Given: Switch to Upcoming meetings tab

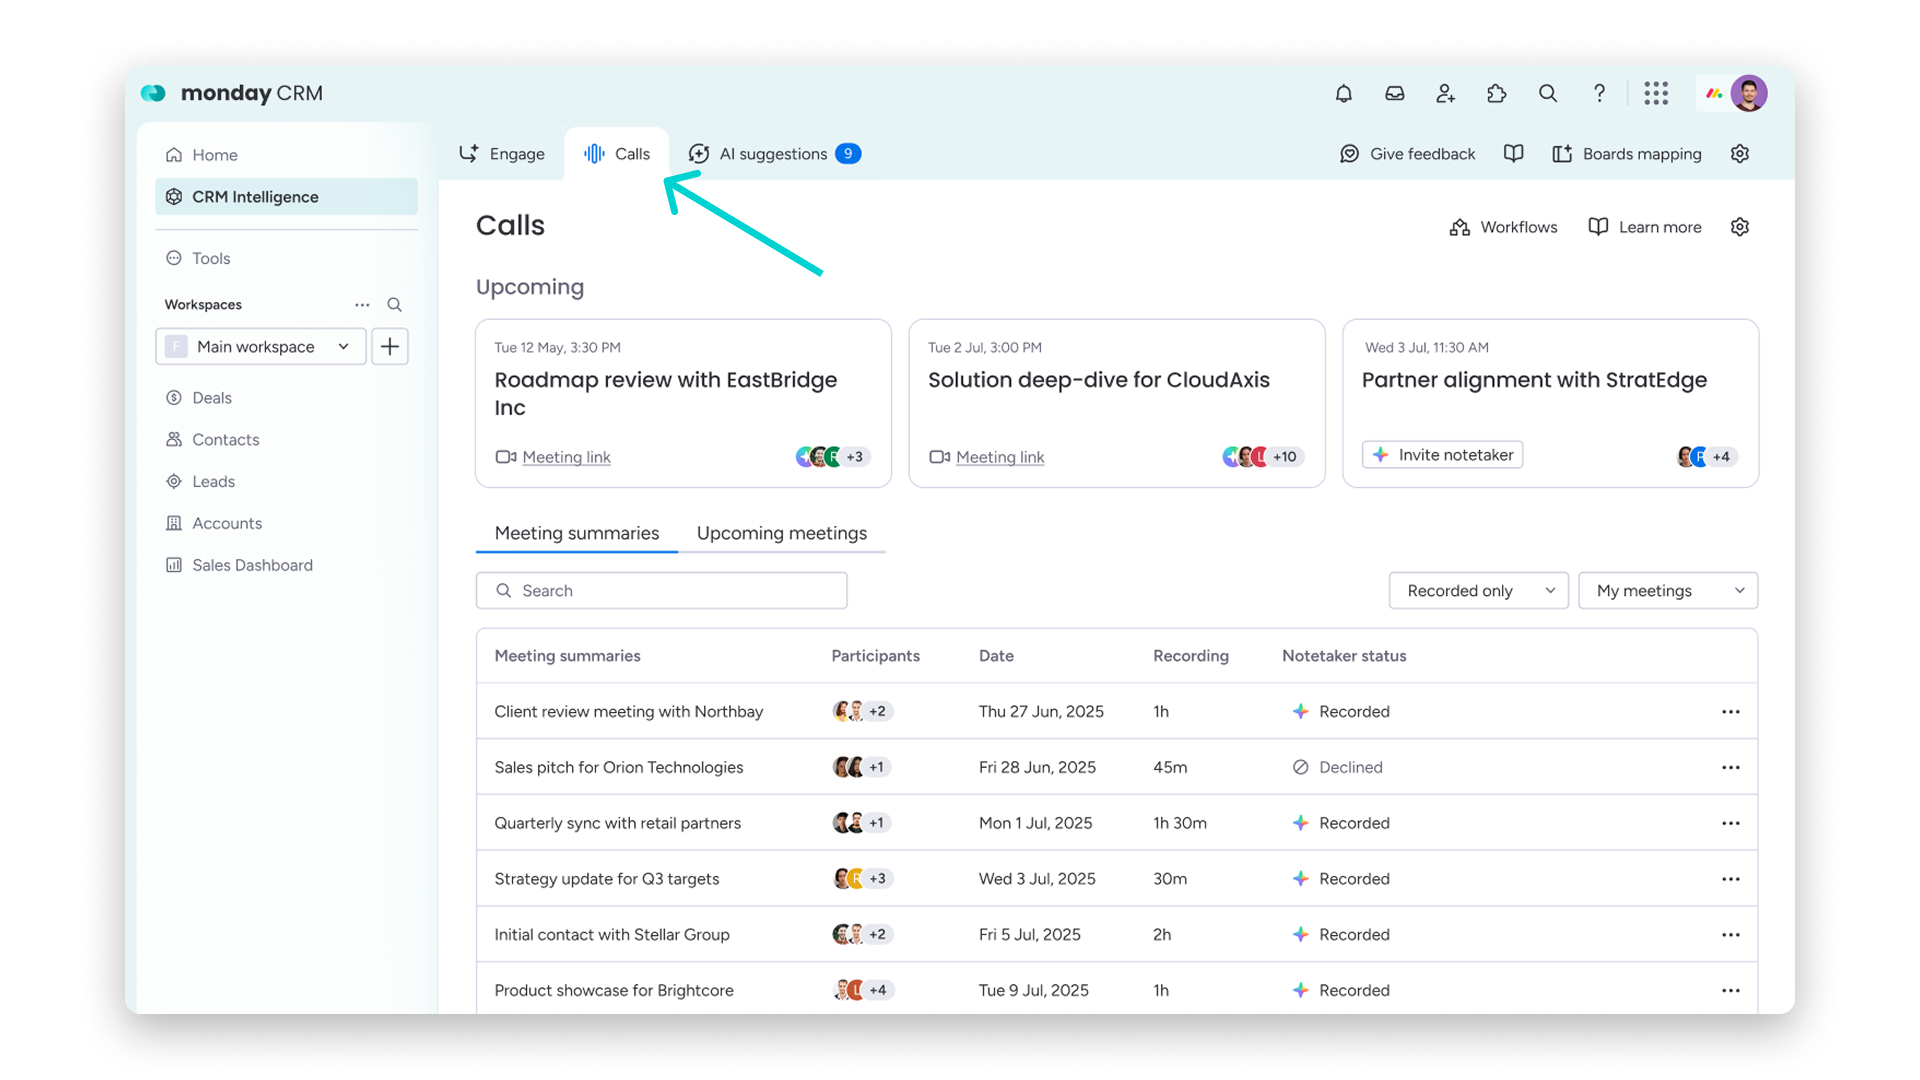Looking at the screenshot, I should 782,533.
